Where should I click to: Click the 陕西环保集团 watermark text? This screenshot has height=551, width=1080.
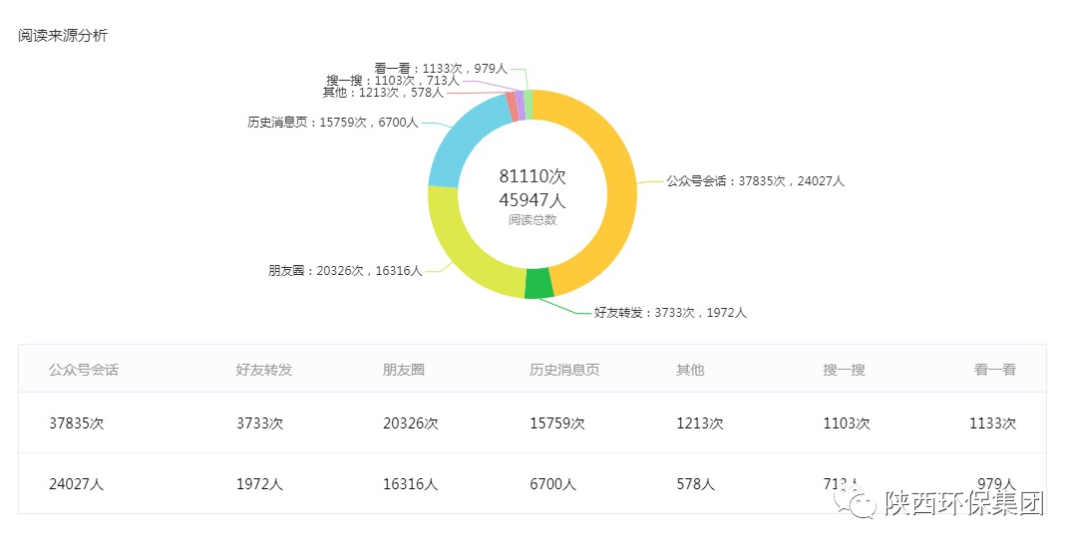point(964,503)
